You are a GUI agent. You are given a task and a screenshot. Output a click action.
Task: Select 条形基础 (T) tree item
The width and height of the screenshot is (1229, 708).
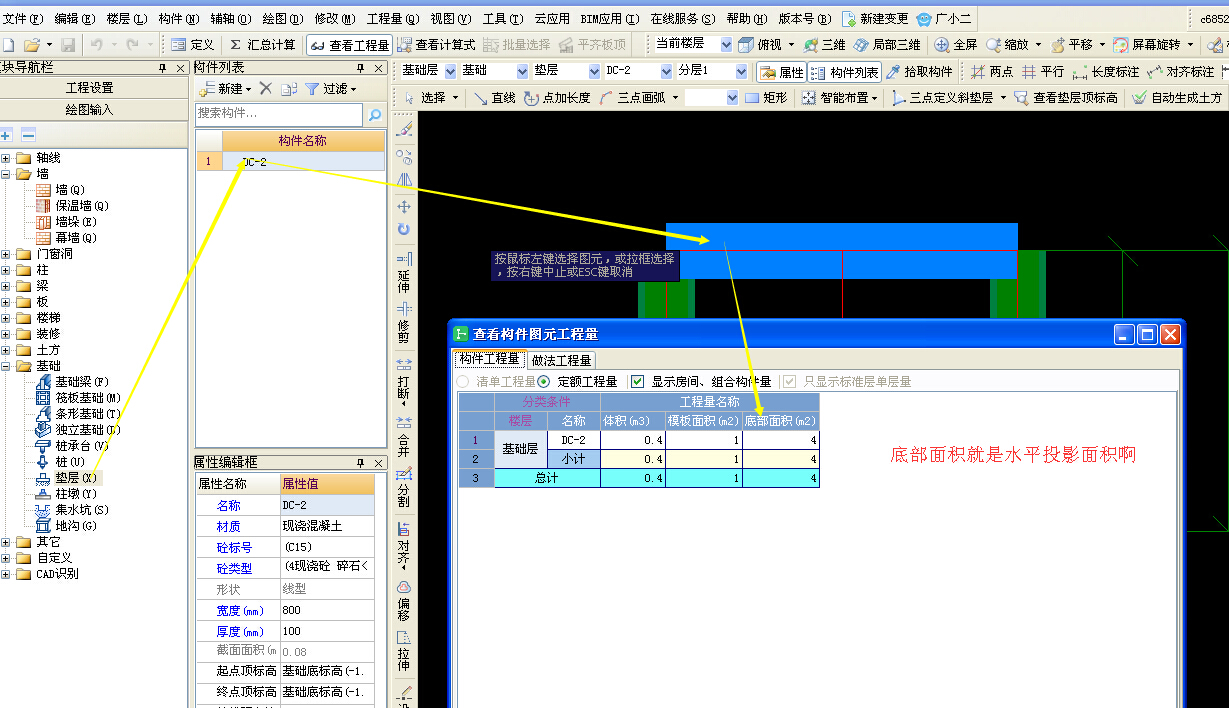(78, 414)
